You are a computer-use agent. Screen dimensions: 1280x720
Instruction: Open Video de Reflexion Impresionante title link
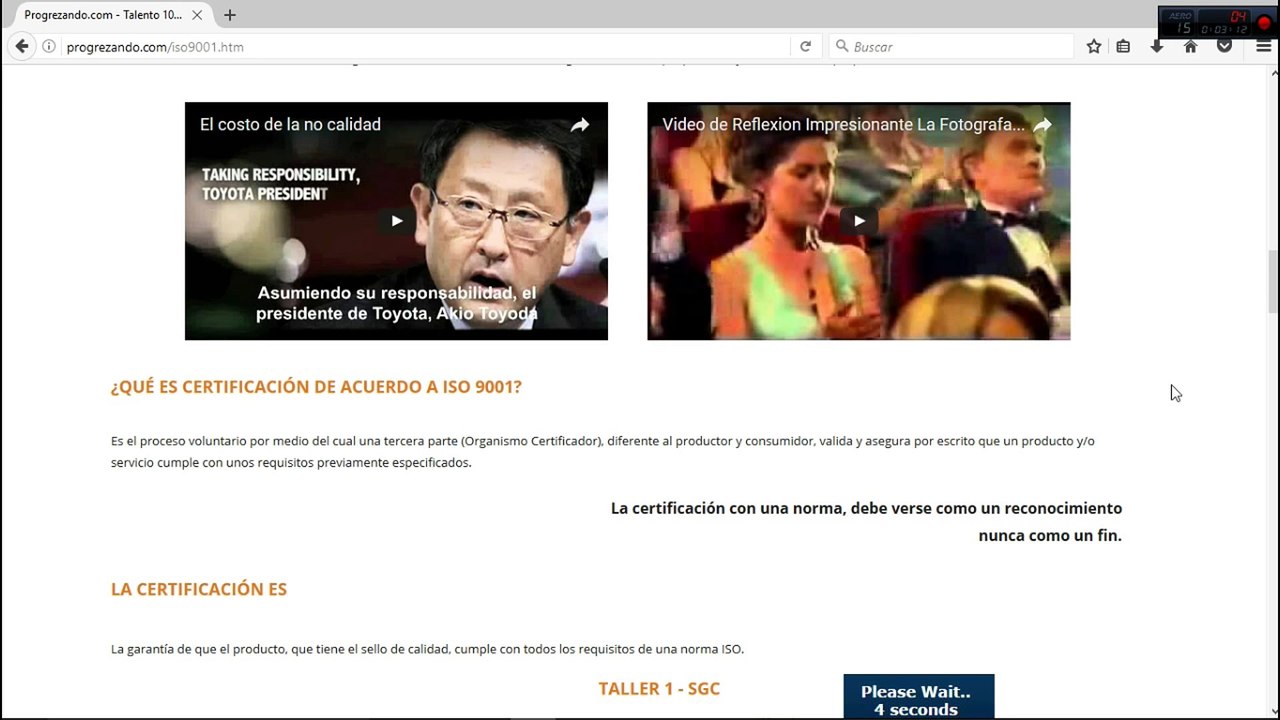[x=843, y=124]
